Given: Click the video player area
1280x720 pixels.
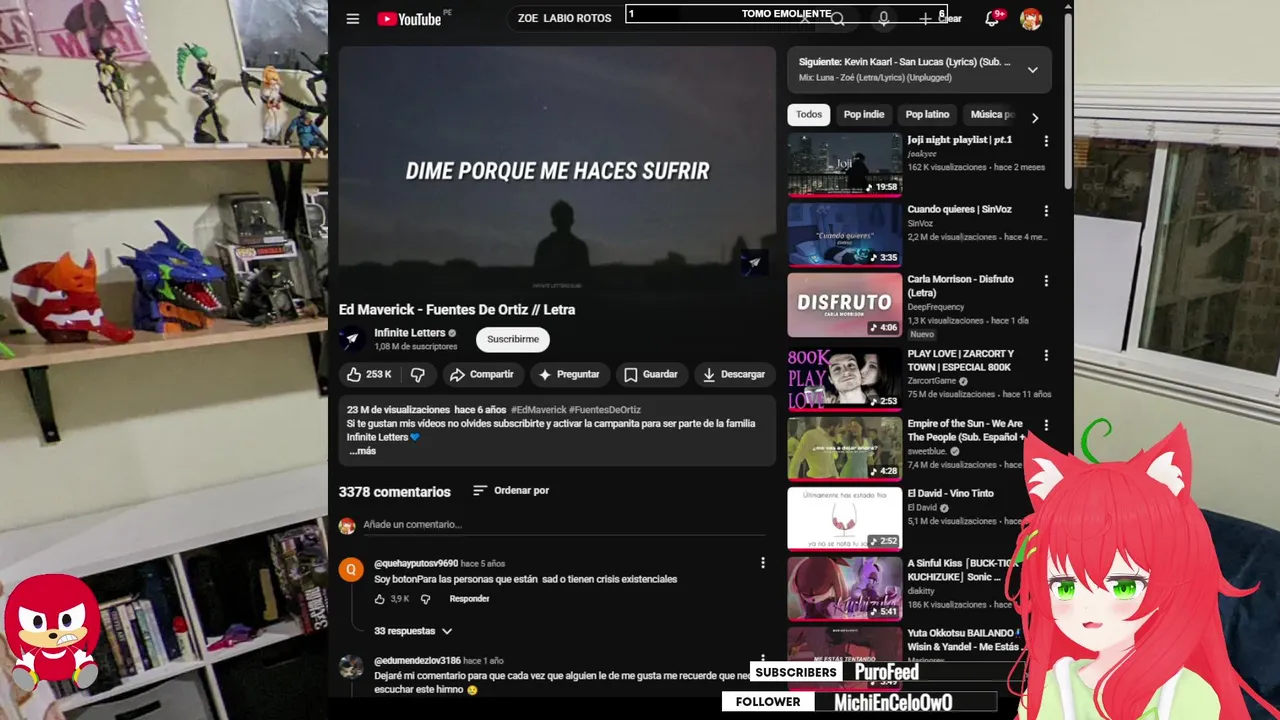Looking at the screenshot, I should (x=557, y=170).
